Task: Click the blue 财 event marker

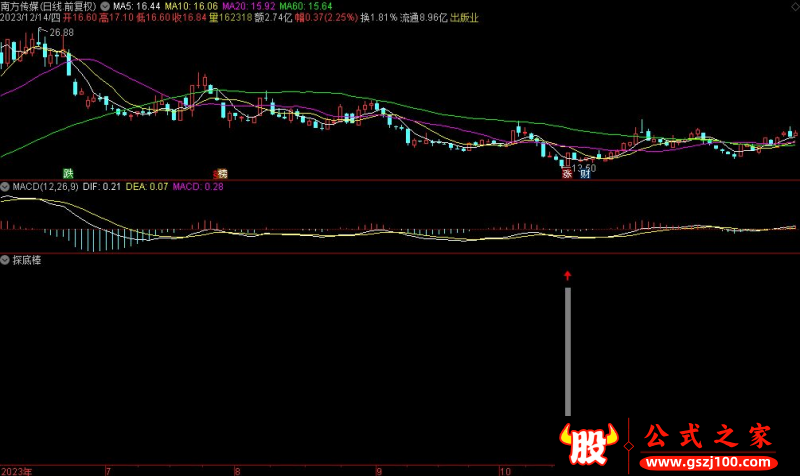Action: 585,174
